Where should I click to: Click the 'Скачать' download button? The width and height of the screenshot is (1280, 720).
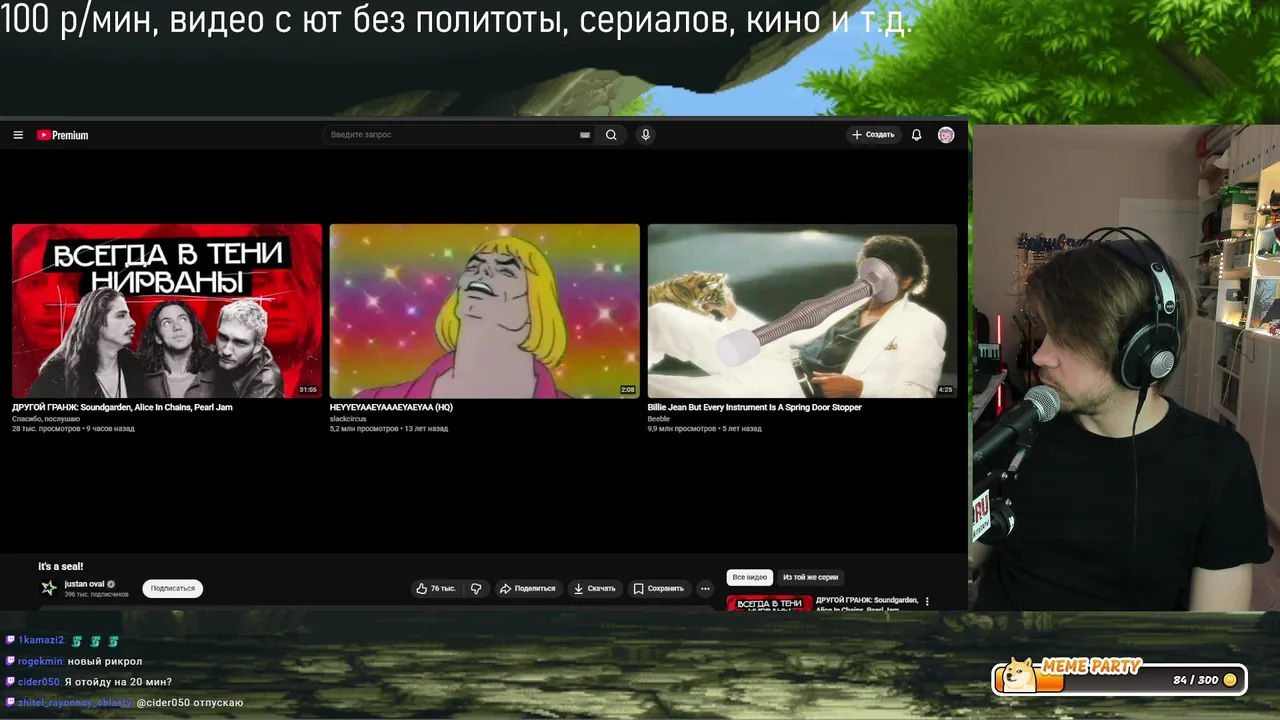[x=594, y=589]
